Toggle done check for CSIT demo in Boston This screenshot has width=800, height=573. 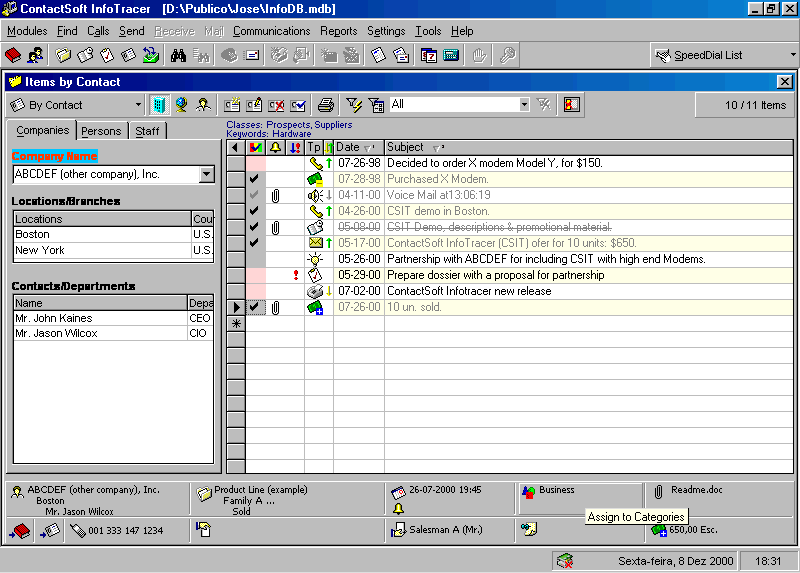point(255,211)
